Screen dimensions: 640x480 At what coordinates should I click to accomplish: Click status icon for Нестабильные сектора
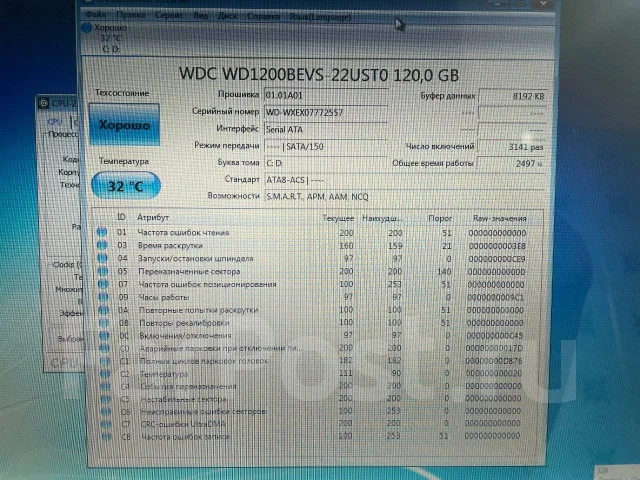(x=106, y=399)
